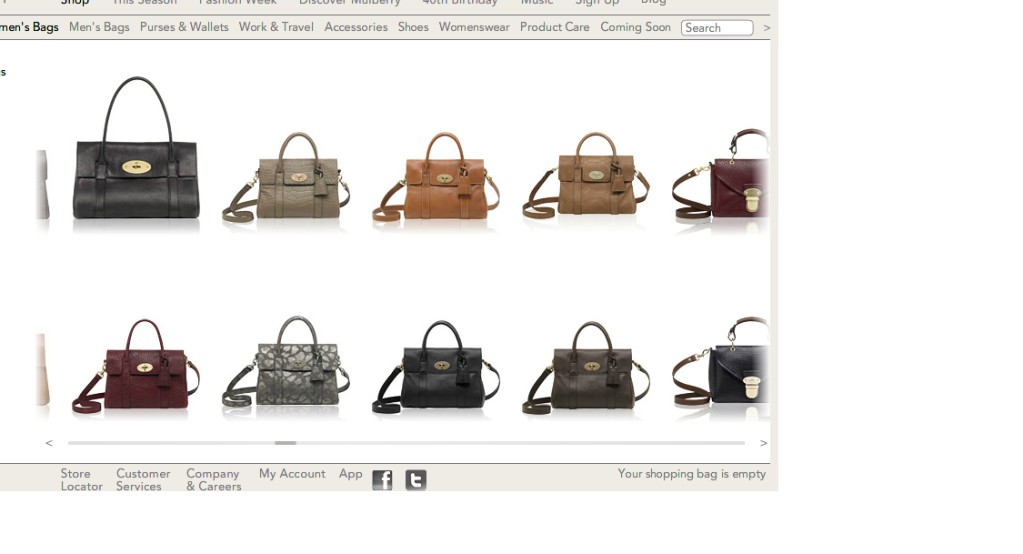Viewport: 1023px width, 554px height.
Task: Click arrow next to Search box
Action: pyautogui.click(x=766, y=28)
